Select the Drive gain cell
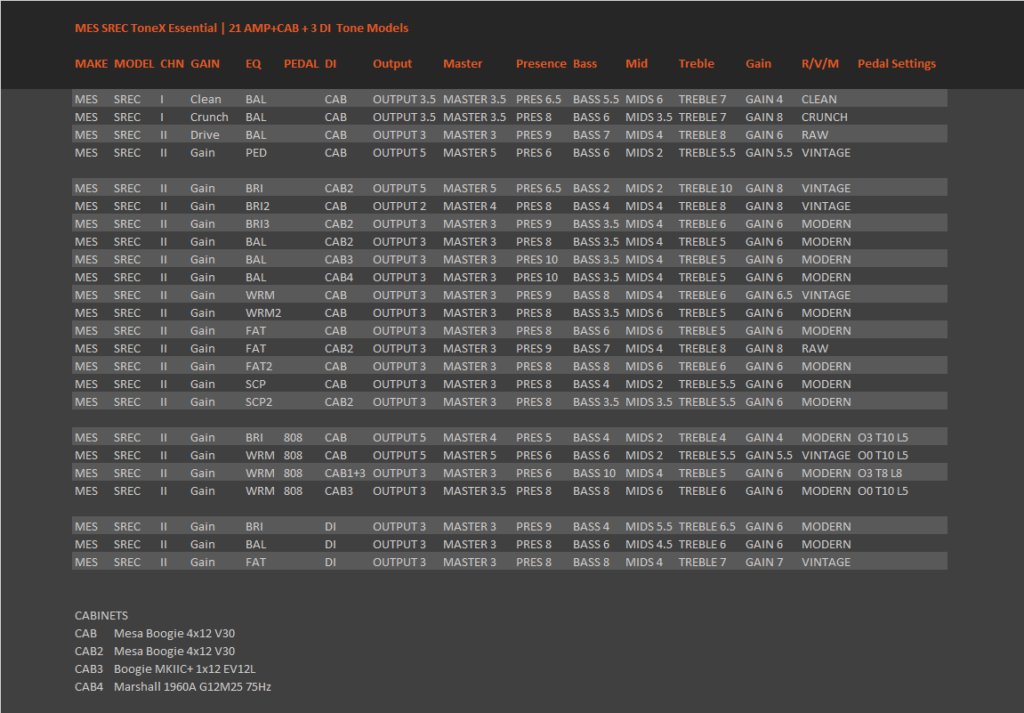 point(204,135)
